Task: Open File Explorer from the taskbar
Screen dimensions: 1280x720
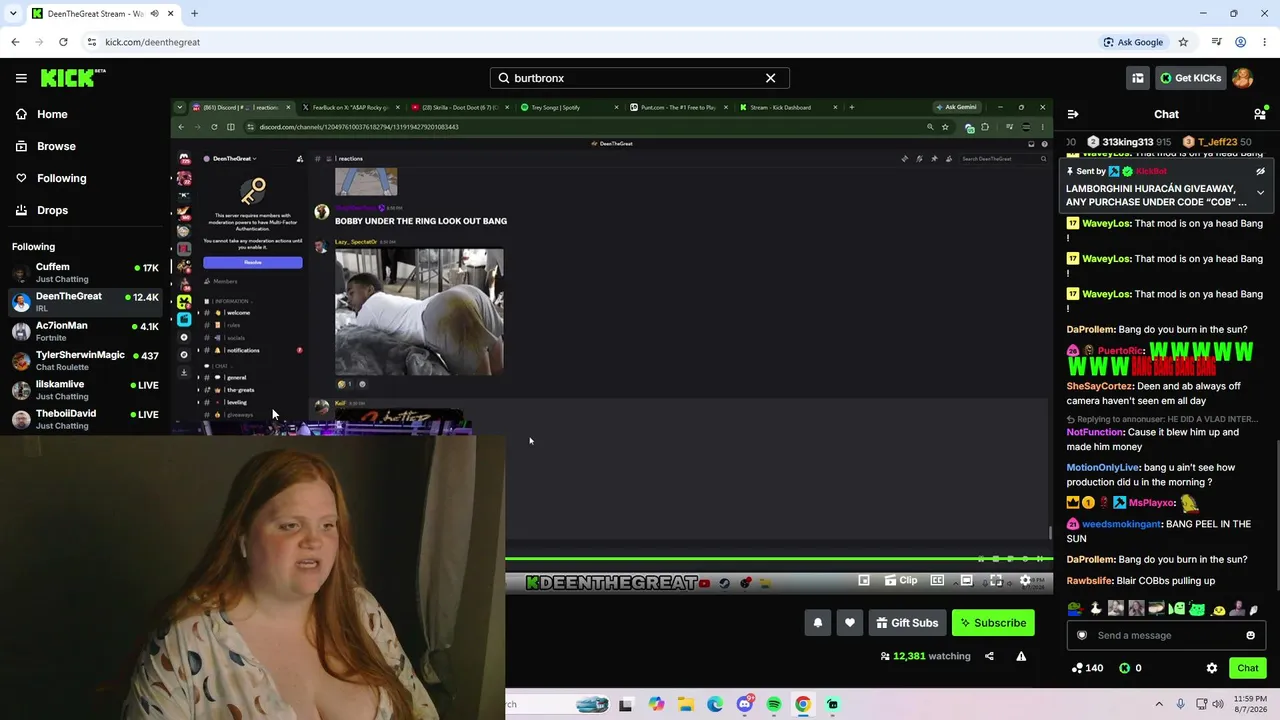Action: 686,704
